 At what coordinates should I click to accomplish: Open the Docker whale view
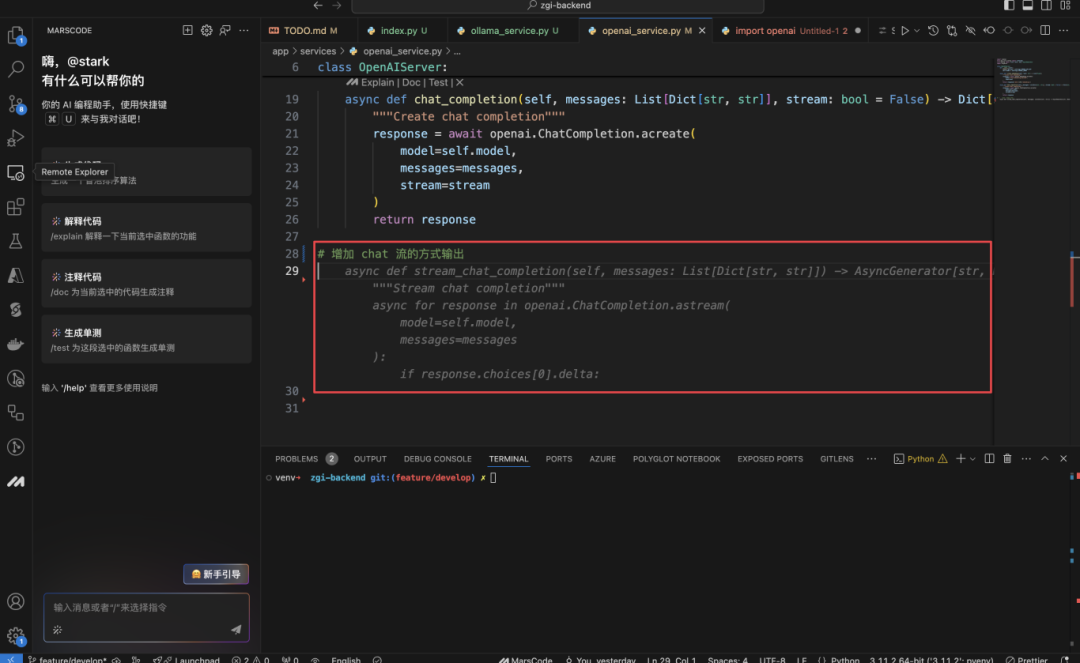(x=16, y=344)
